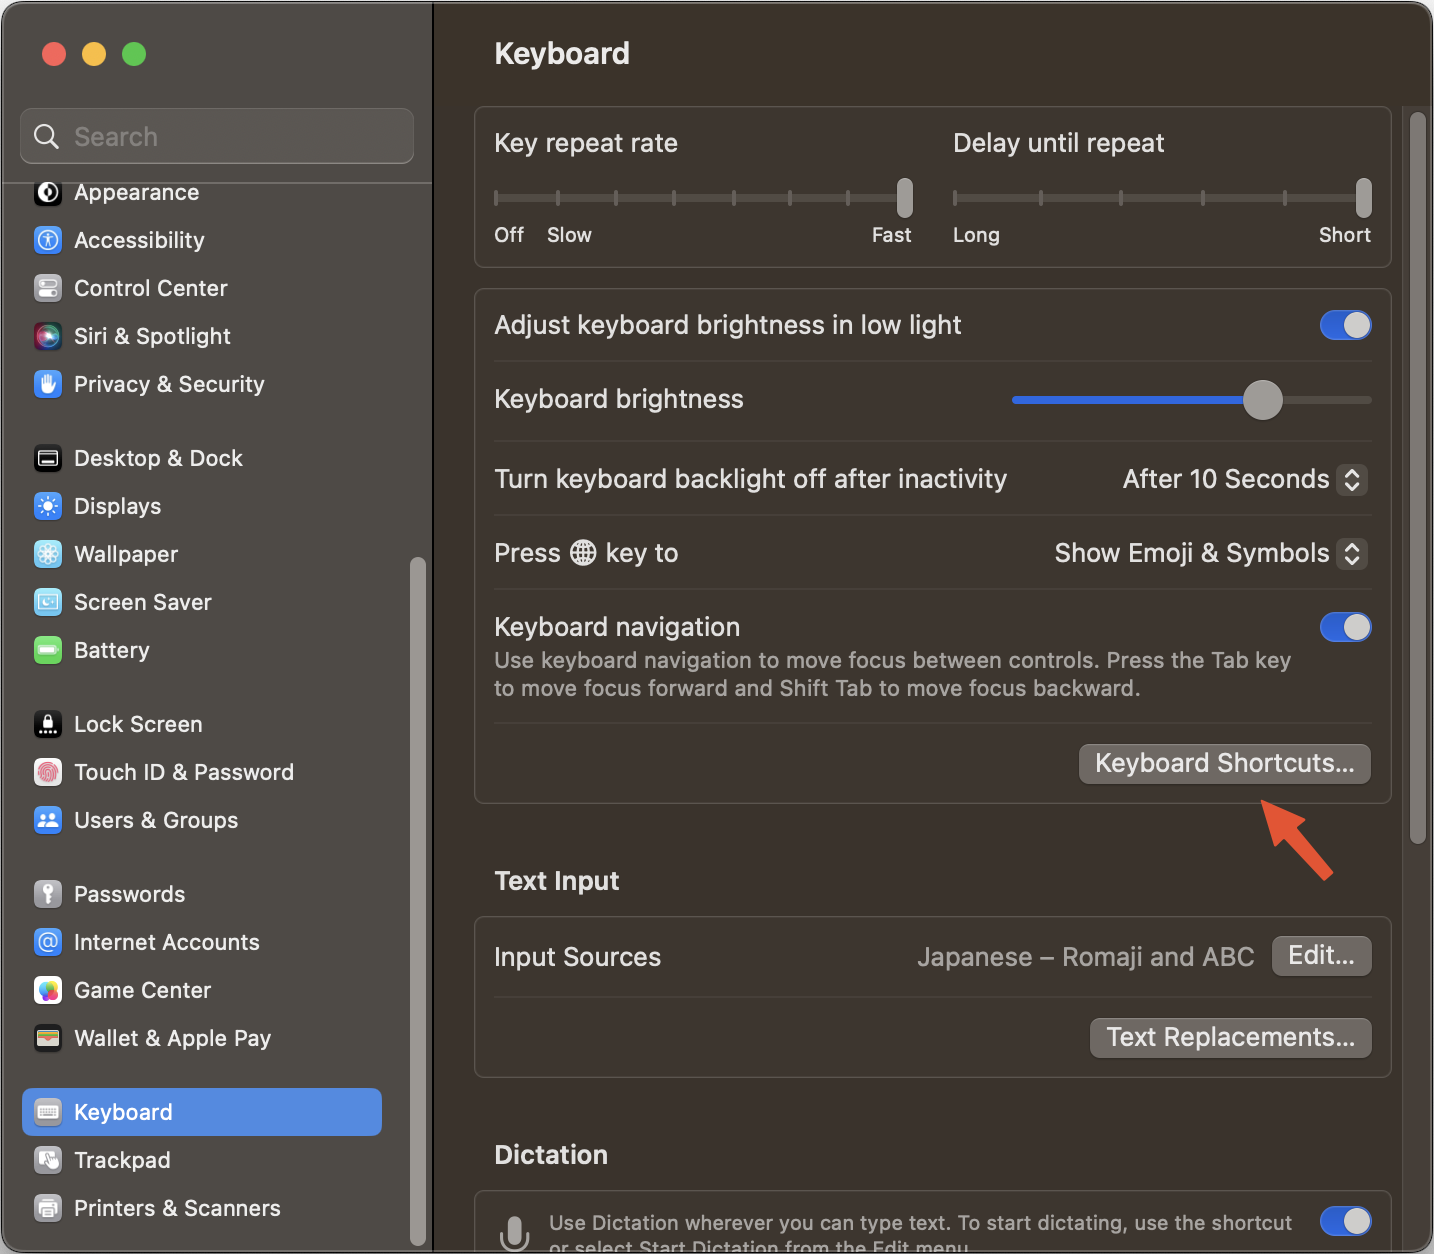
Task: Click the Keyboard brightness slider knob
Action: click(1262, 400)
